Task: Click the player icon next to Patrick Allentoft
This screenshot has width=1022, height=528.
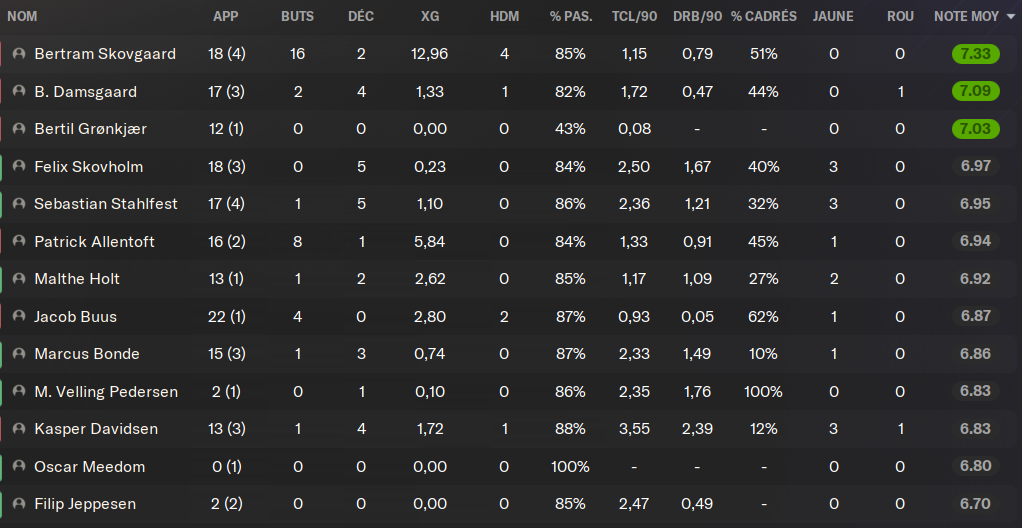Action: [19, 242]
